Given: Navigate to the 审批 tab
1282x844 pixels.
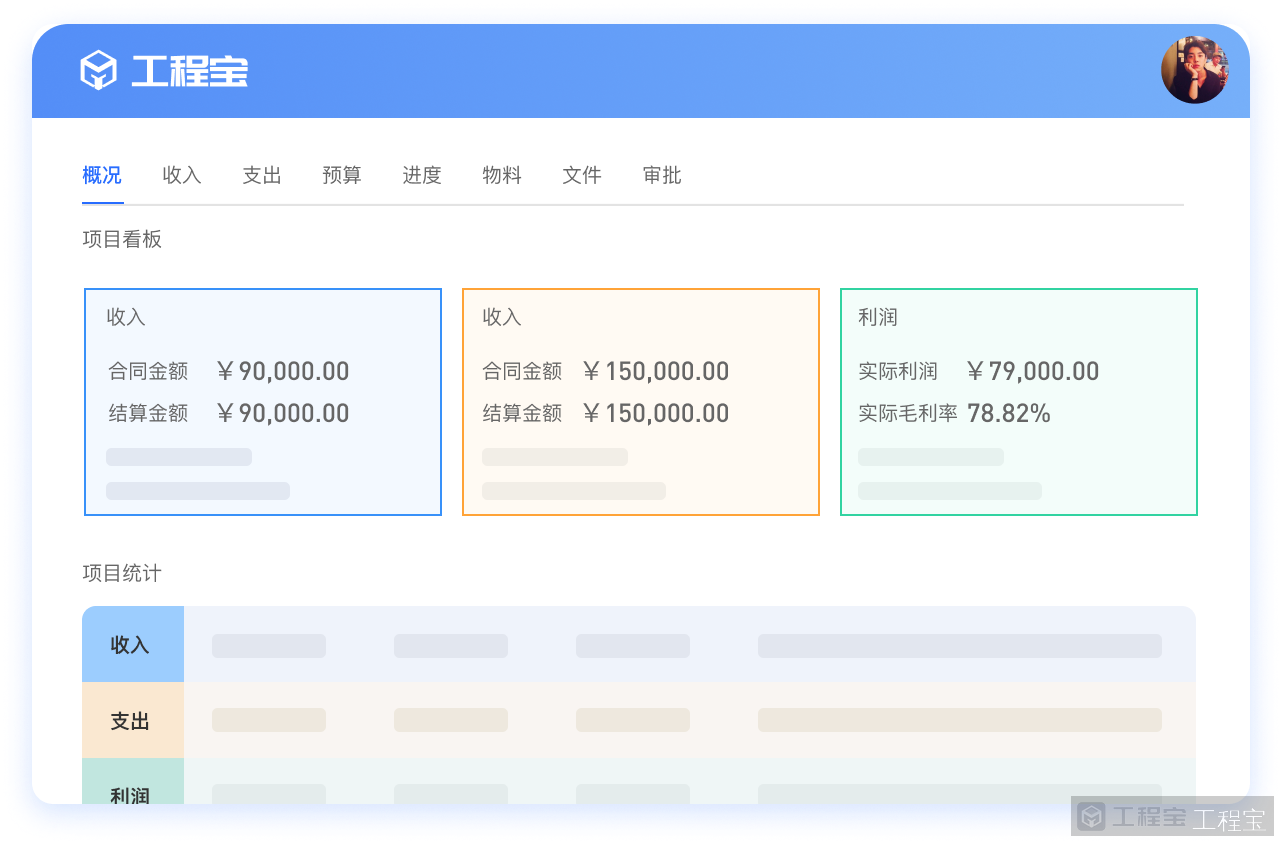Looking at the screenshot, I should (662, 176).
